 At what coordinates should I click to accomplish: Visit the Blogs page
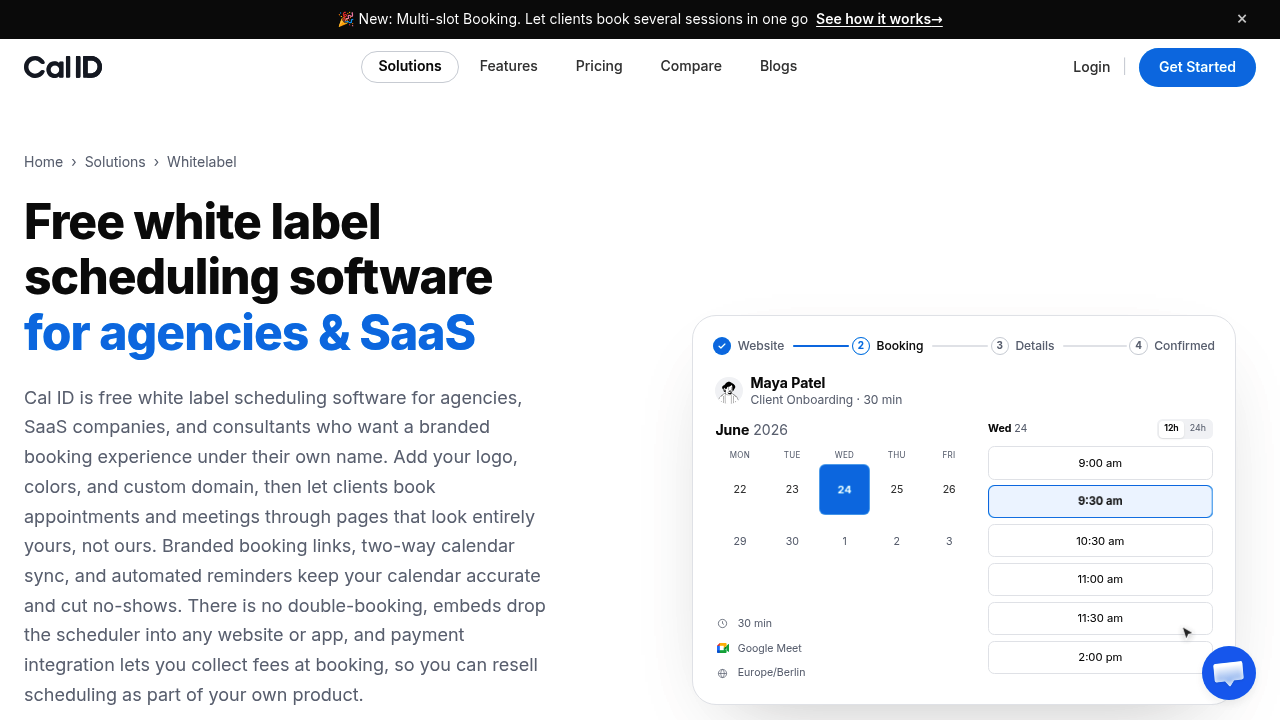click(778, 67)
